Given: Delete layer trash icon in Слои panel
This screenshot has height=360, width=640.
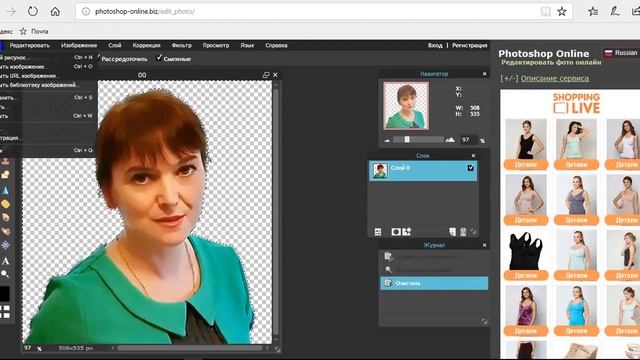Looking at the screenshot, I should coord(463,232).
